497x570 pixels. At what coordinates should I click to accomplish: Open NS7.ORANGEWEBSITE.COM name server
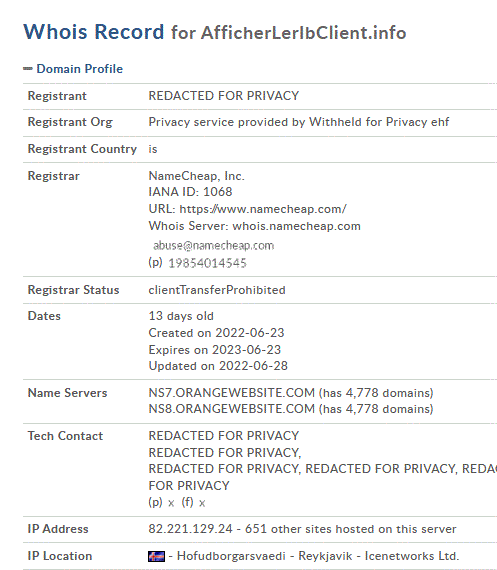click(232, 393)
